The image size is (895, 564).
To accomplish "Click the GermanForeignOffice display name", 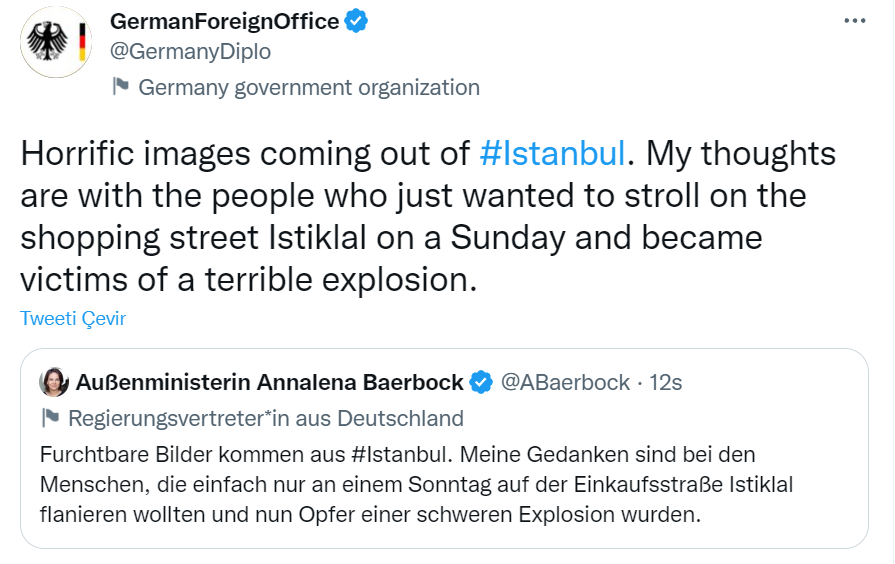I will click(224, 22).
